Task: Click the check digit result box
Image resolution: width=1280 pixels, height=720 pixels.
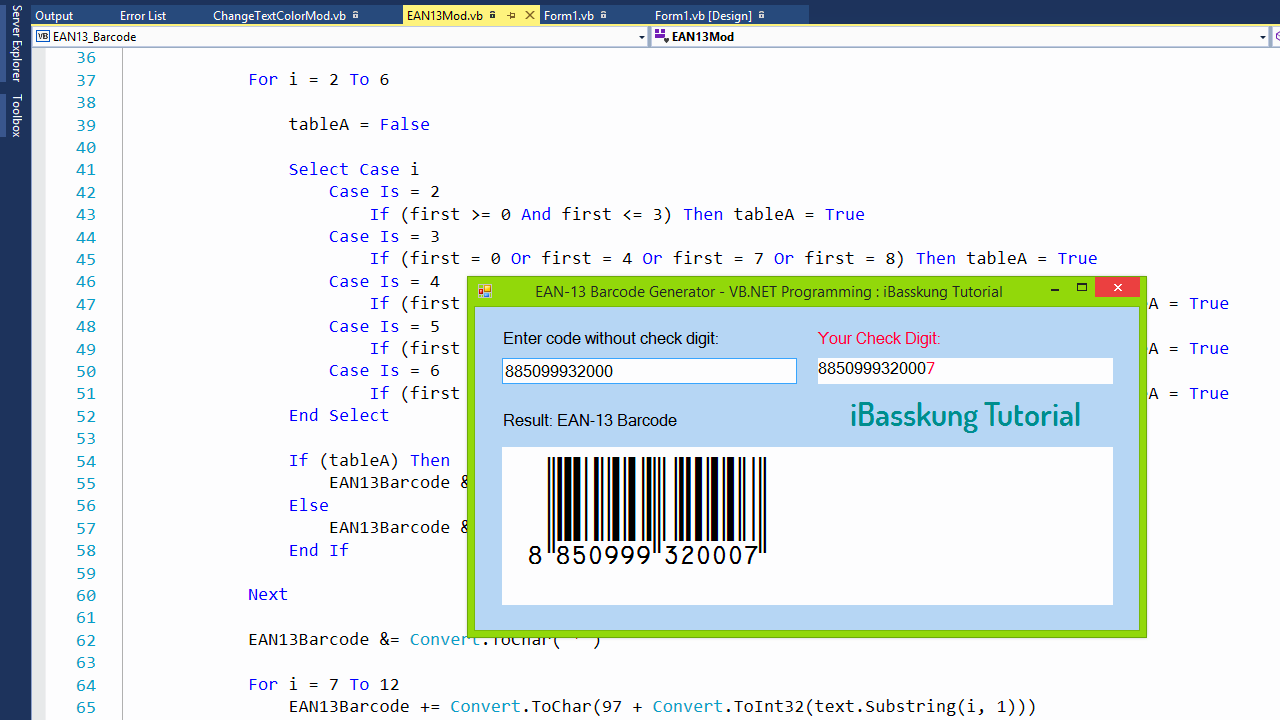Action: tap(964, 371)
